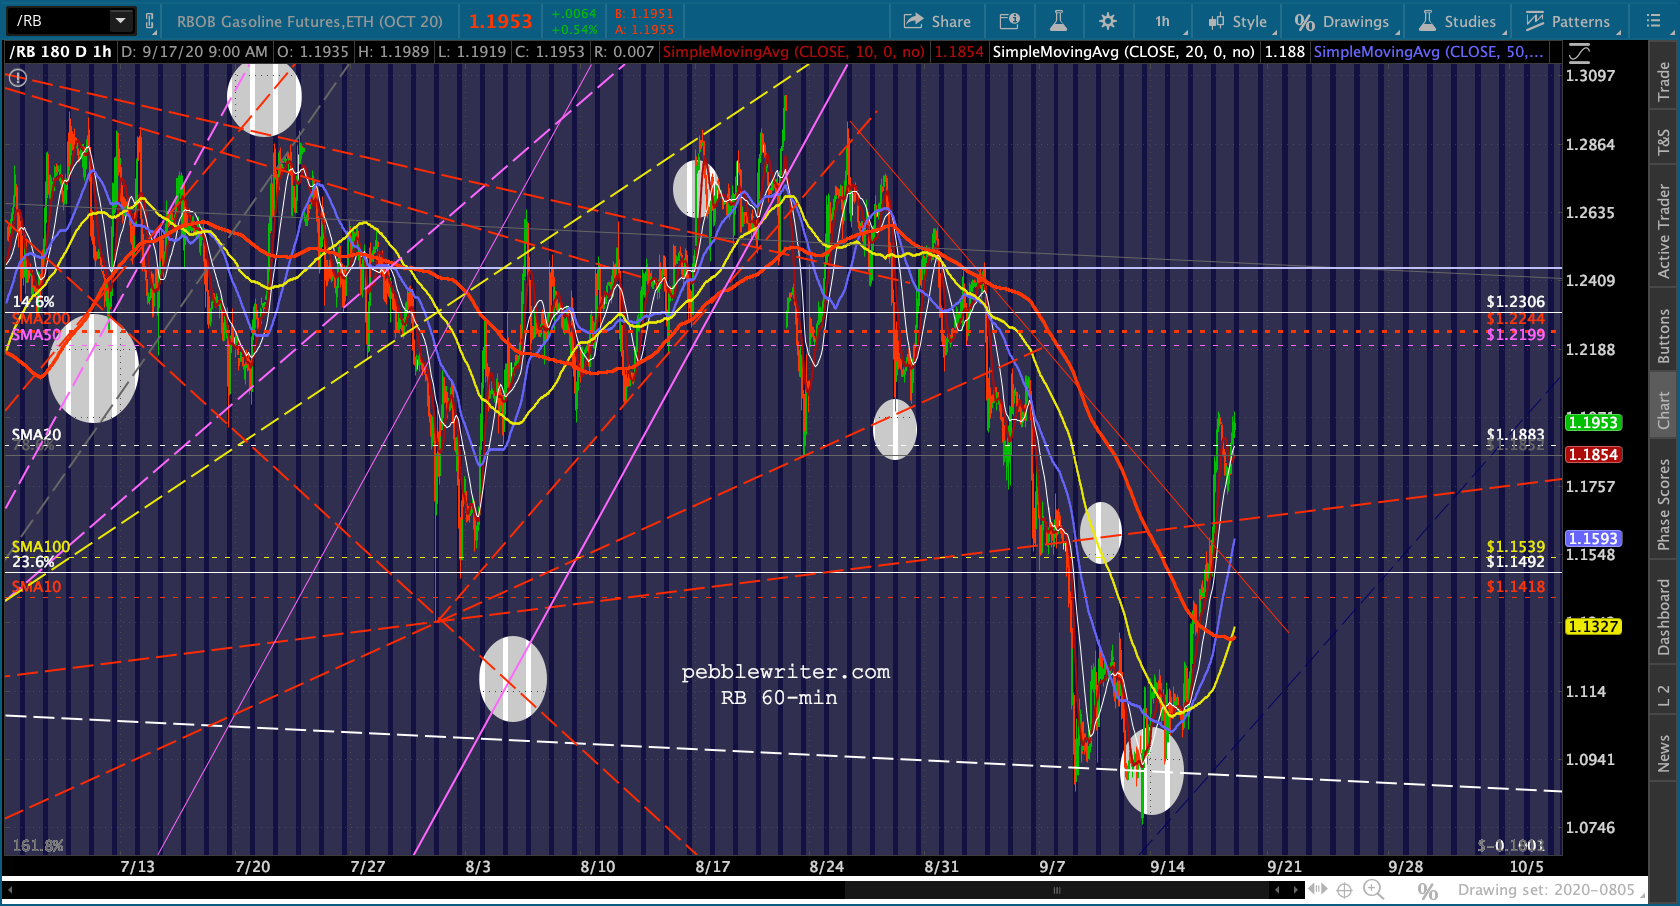Open the Drawings menu
The height and width of the screenshot is (906, 1680).
click(1342, 21)
